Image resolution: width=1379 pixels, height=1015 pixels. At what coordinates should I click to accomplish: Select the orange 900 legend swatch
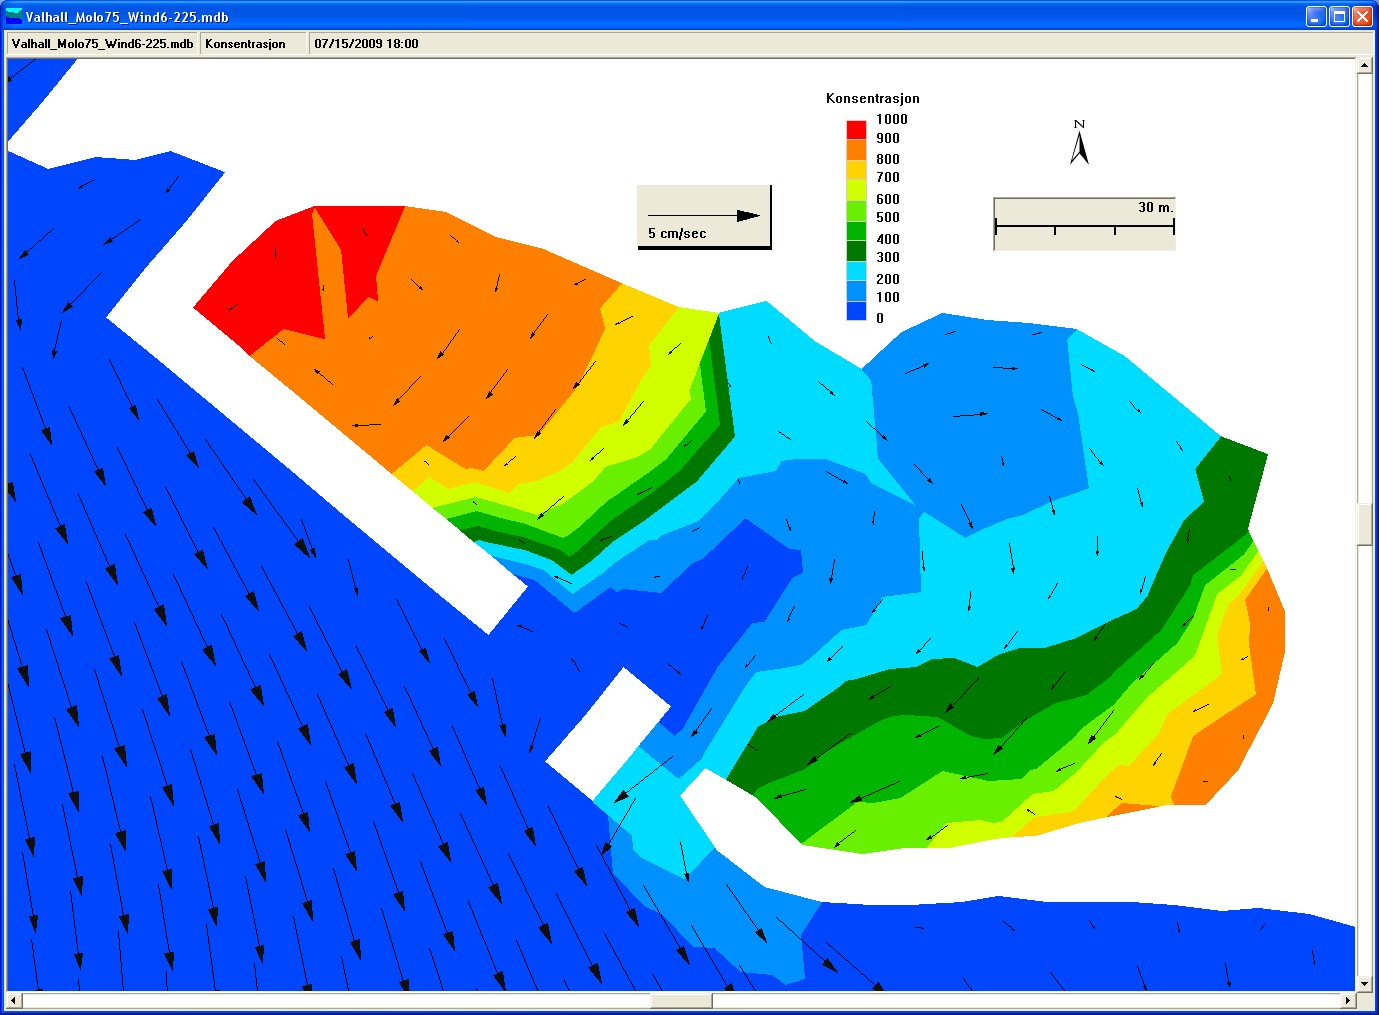point(856,150)
